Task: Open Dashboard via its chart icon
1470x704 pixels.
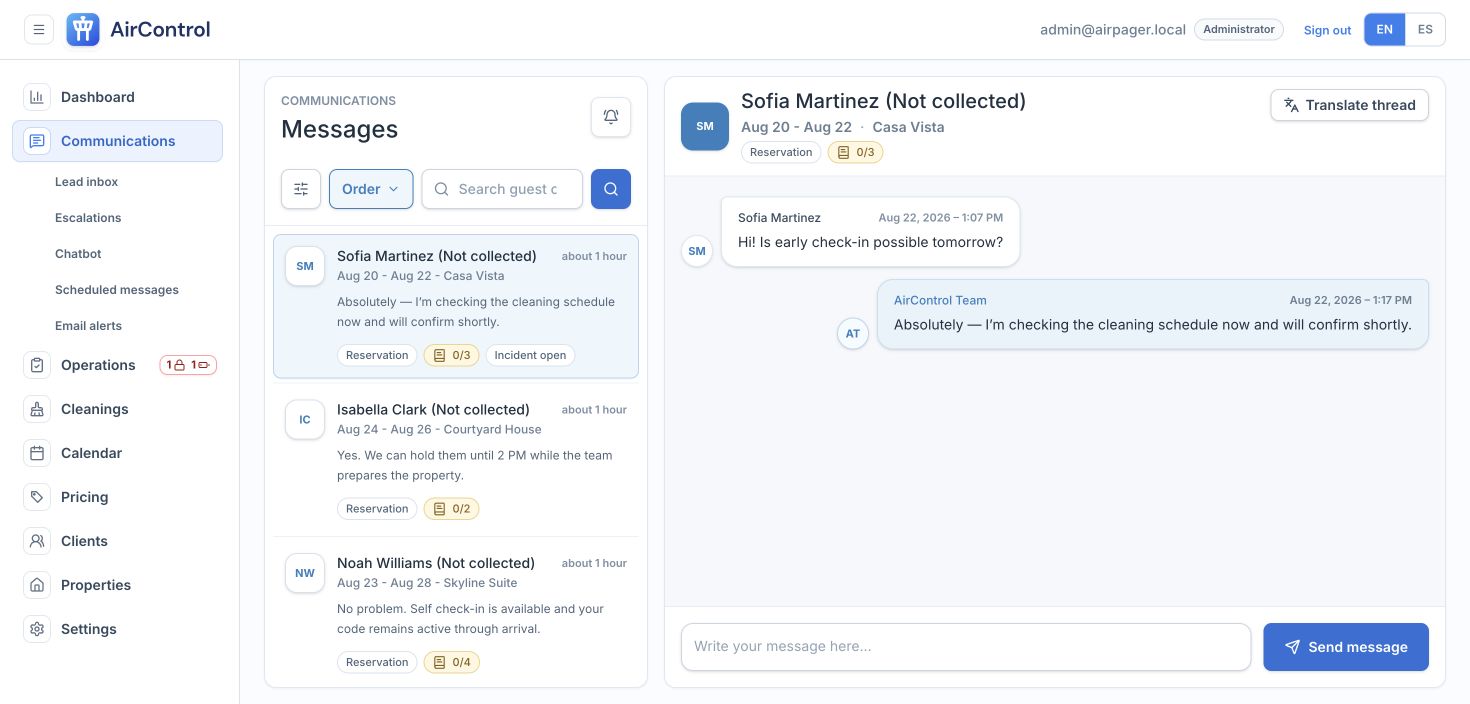Action: coord(37,97)
